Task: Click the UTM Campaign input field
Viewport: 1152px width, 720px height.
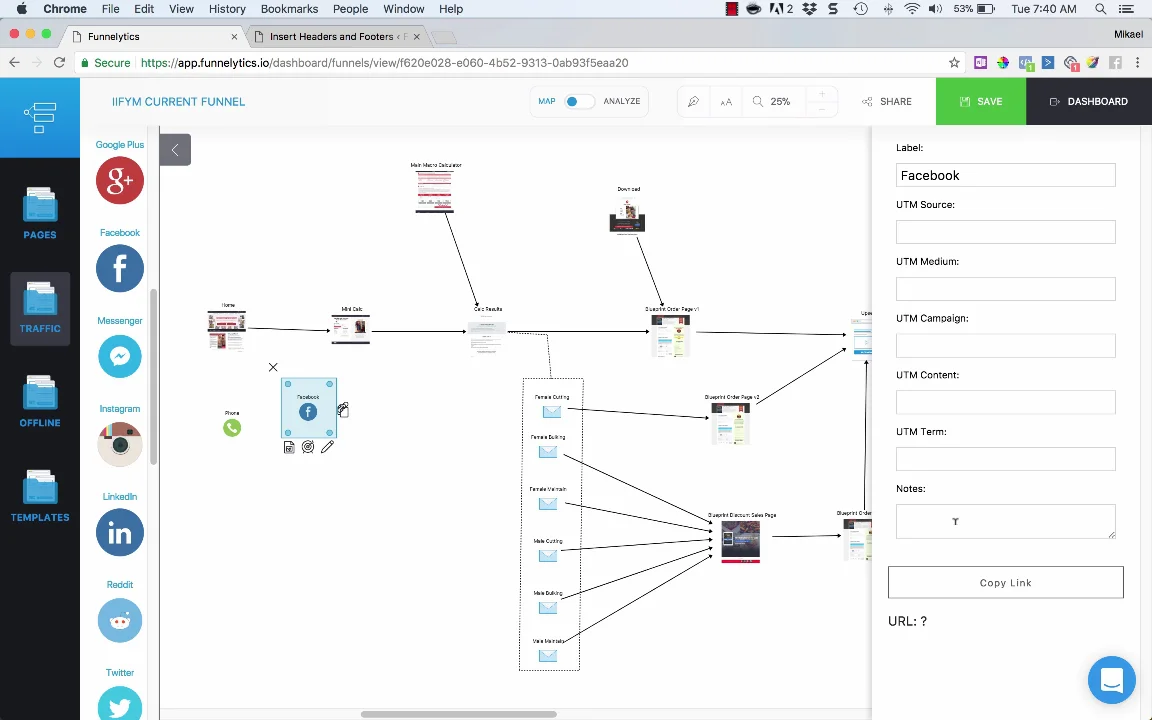Action: (x=1005, y=345)
